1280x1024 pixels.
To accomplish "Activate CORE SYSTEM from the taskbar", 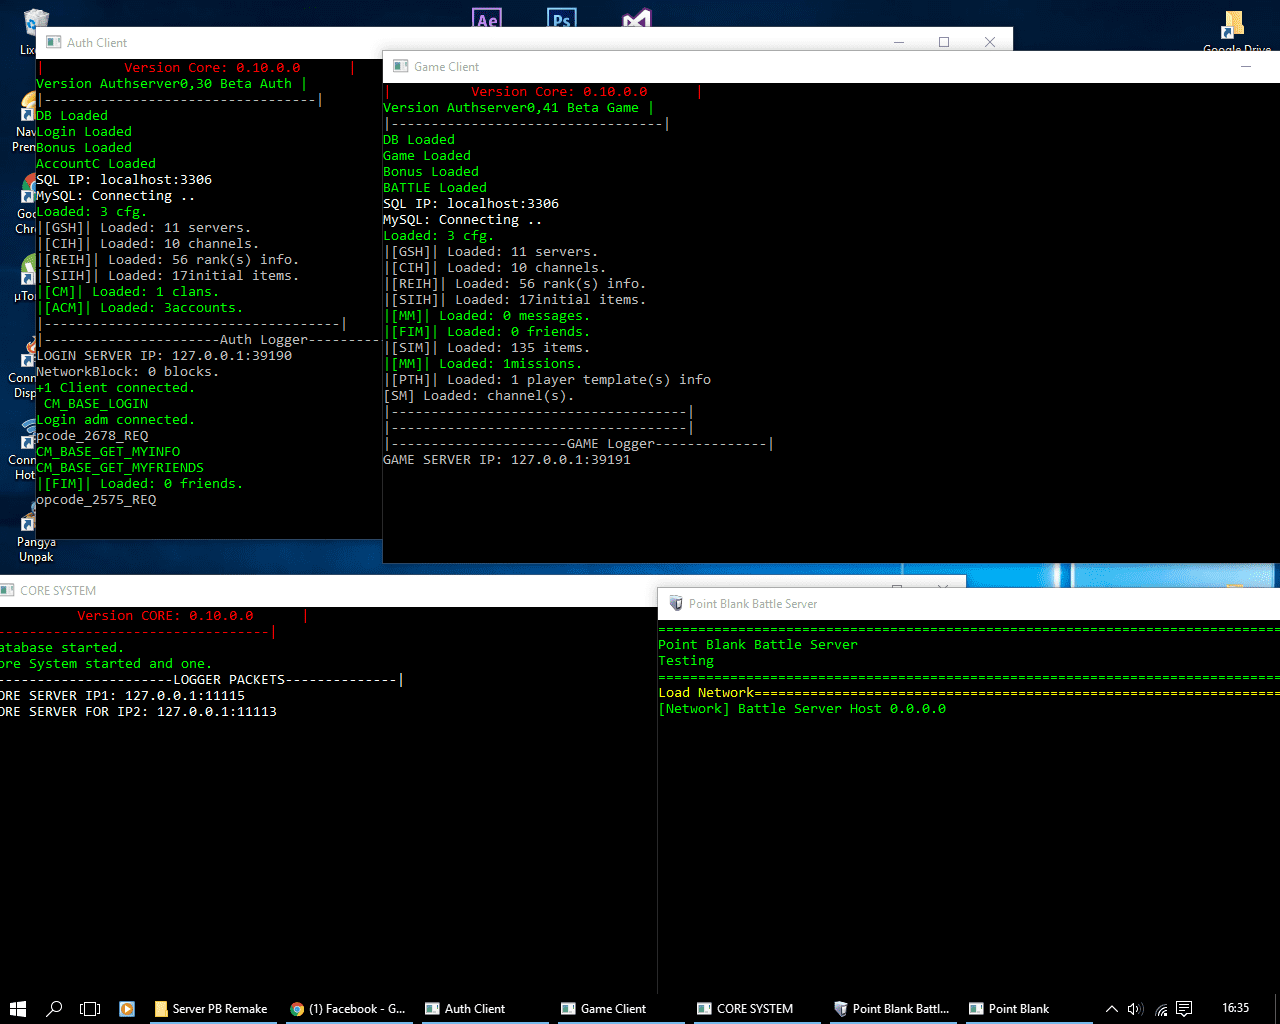I will 755,1008.
